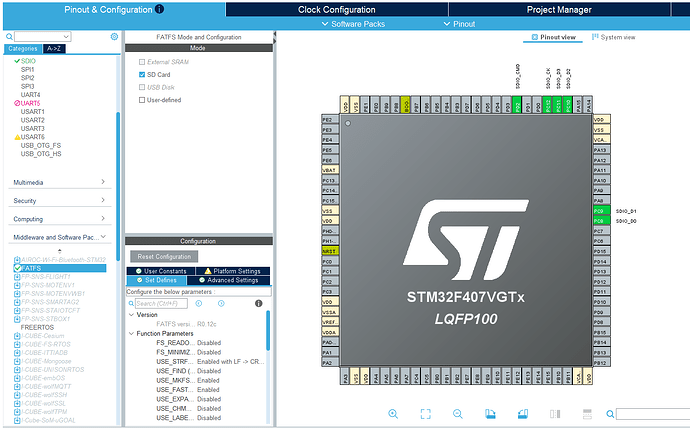Open the Pinout dropdown menu

[459, 24]
